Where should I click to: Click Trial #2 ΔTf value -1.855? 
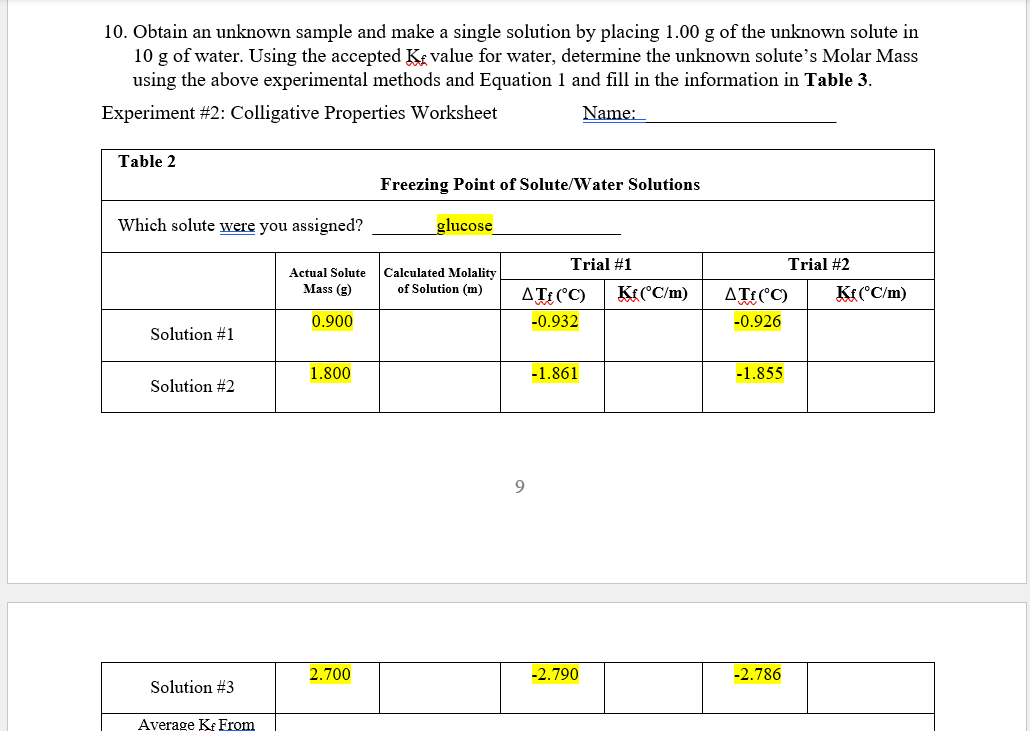click(x=759, y=373)
